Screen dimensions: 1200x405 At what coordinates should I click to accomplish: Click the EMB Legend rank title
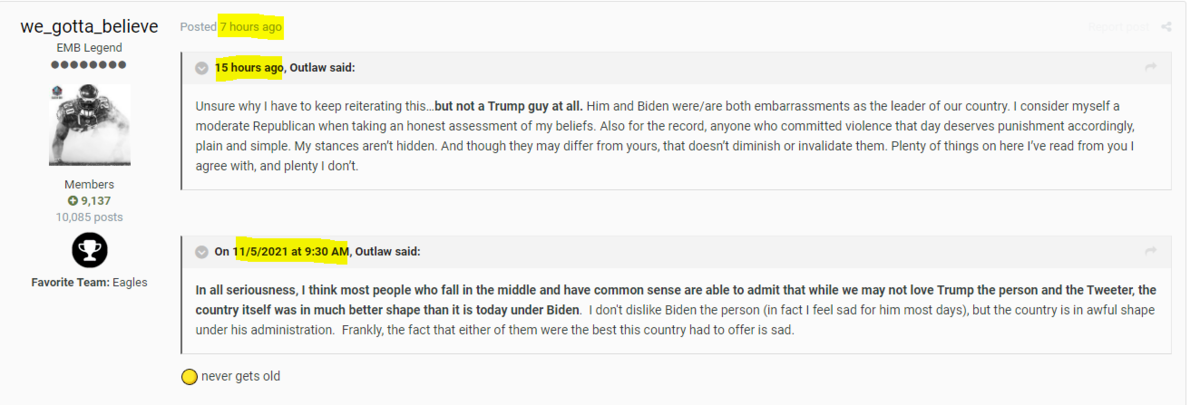[89, 48]
